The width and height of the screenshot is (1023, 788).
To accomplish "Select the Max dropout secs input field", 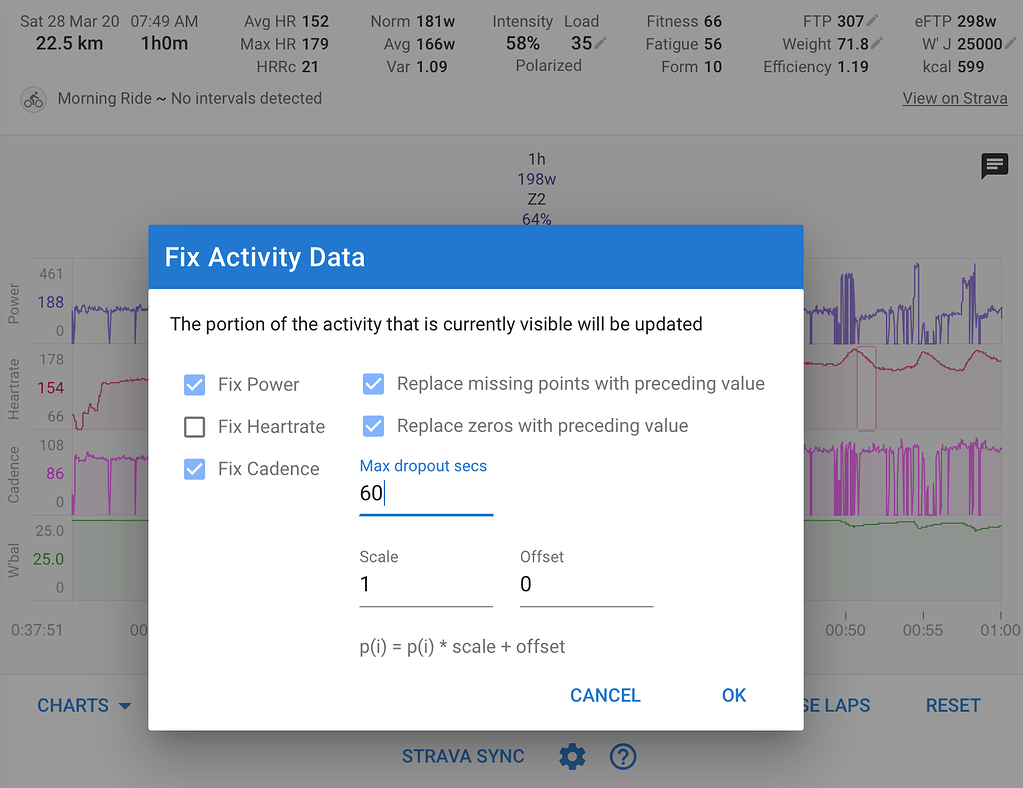I will click(x=425, y=492).
